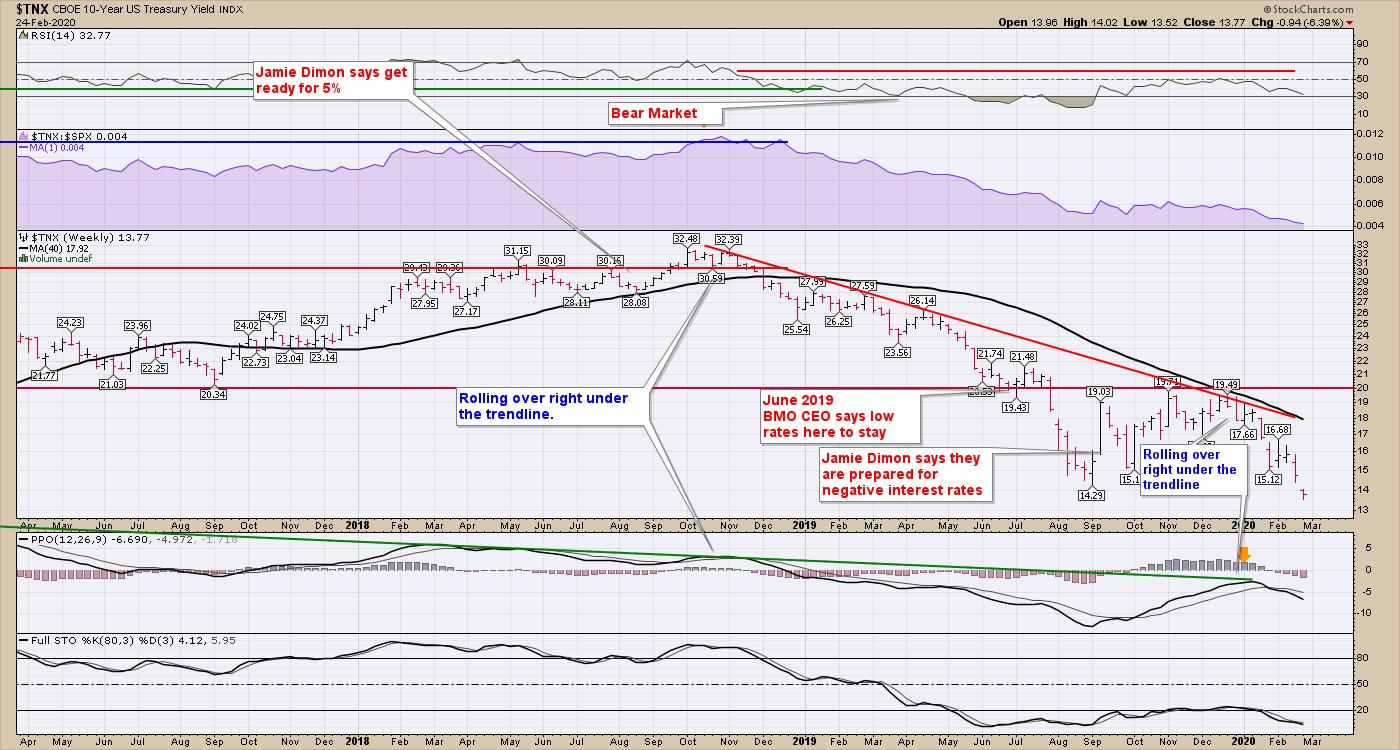Click the 'Rolling over right under the trendline.' note

[x=543, y=406]
